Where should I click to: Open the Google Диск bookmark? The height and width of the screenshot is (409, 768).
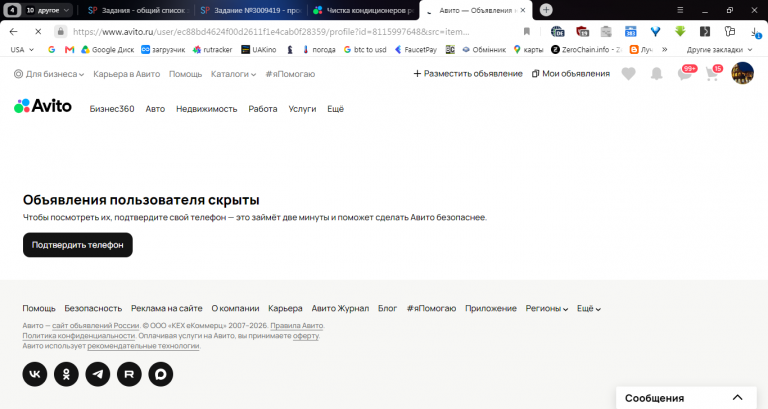(x=107, y=49)
